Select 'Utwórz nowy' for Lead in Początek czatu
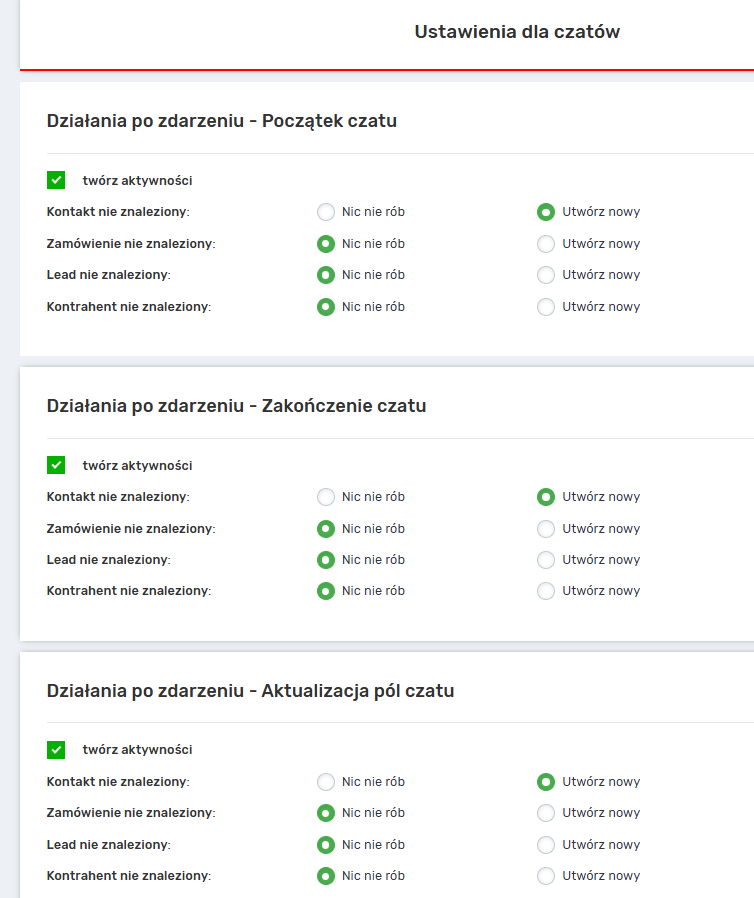This screenshot has height=898, width=754. tap(546, 275)
